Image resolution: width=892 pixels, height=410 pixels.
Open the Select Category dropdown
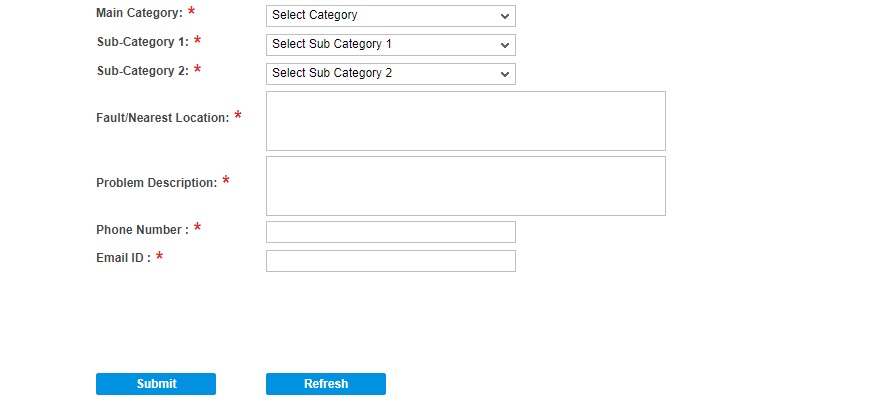click(391, 16)
